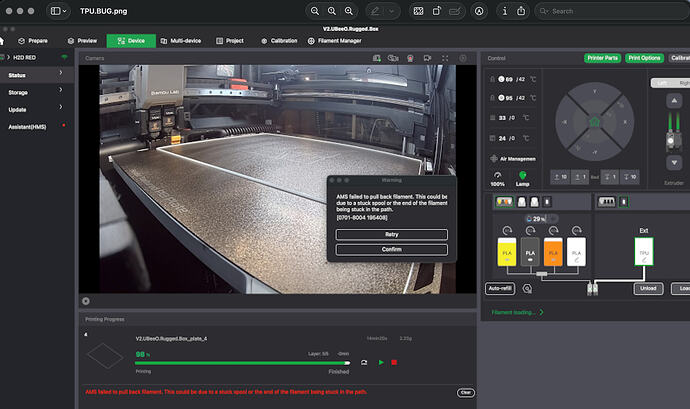Click right nozzle temperature 95 value
690x409 pixels.
click(509, 98)
